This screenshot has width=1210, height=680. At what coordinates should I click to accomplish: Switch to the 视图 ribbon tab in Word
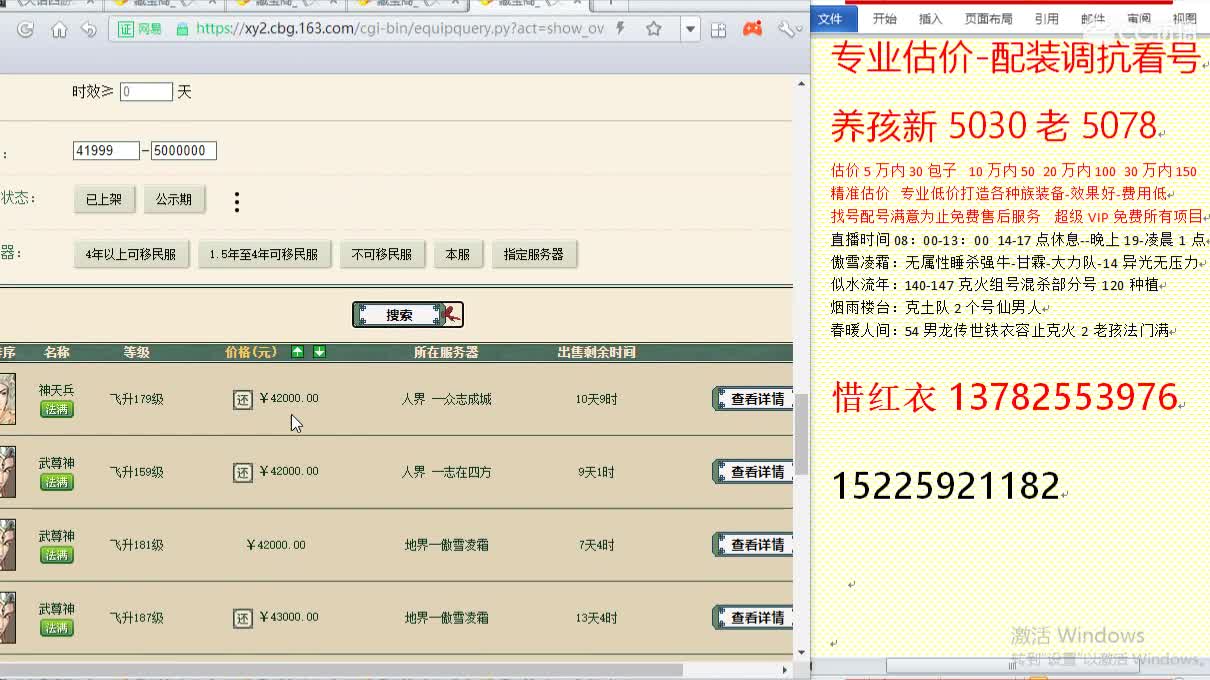pos(1185,18)
